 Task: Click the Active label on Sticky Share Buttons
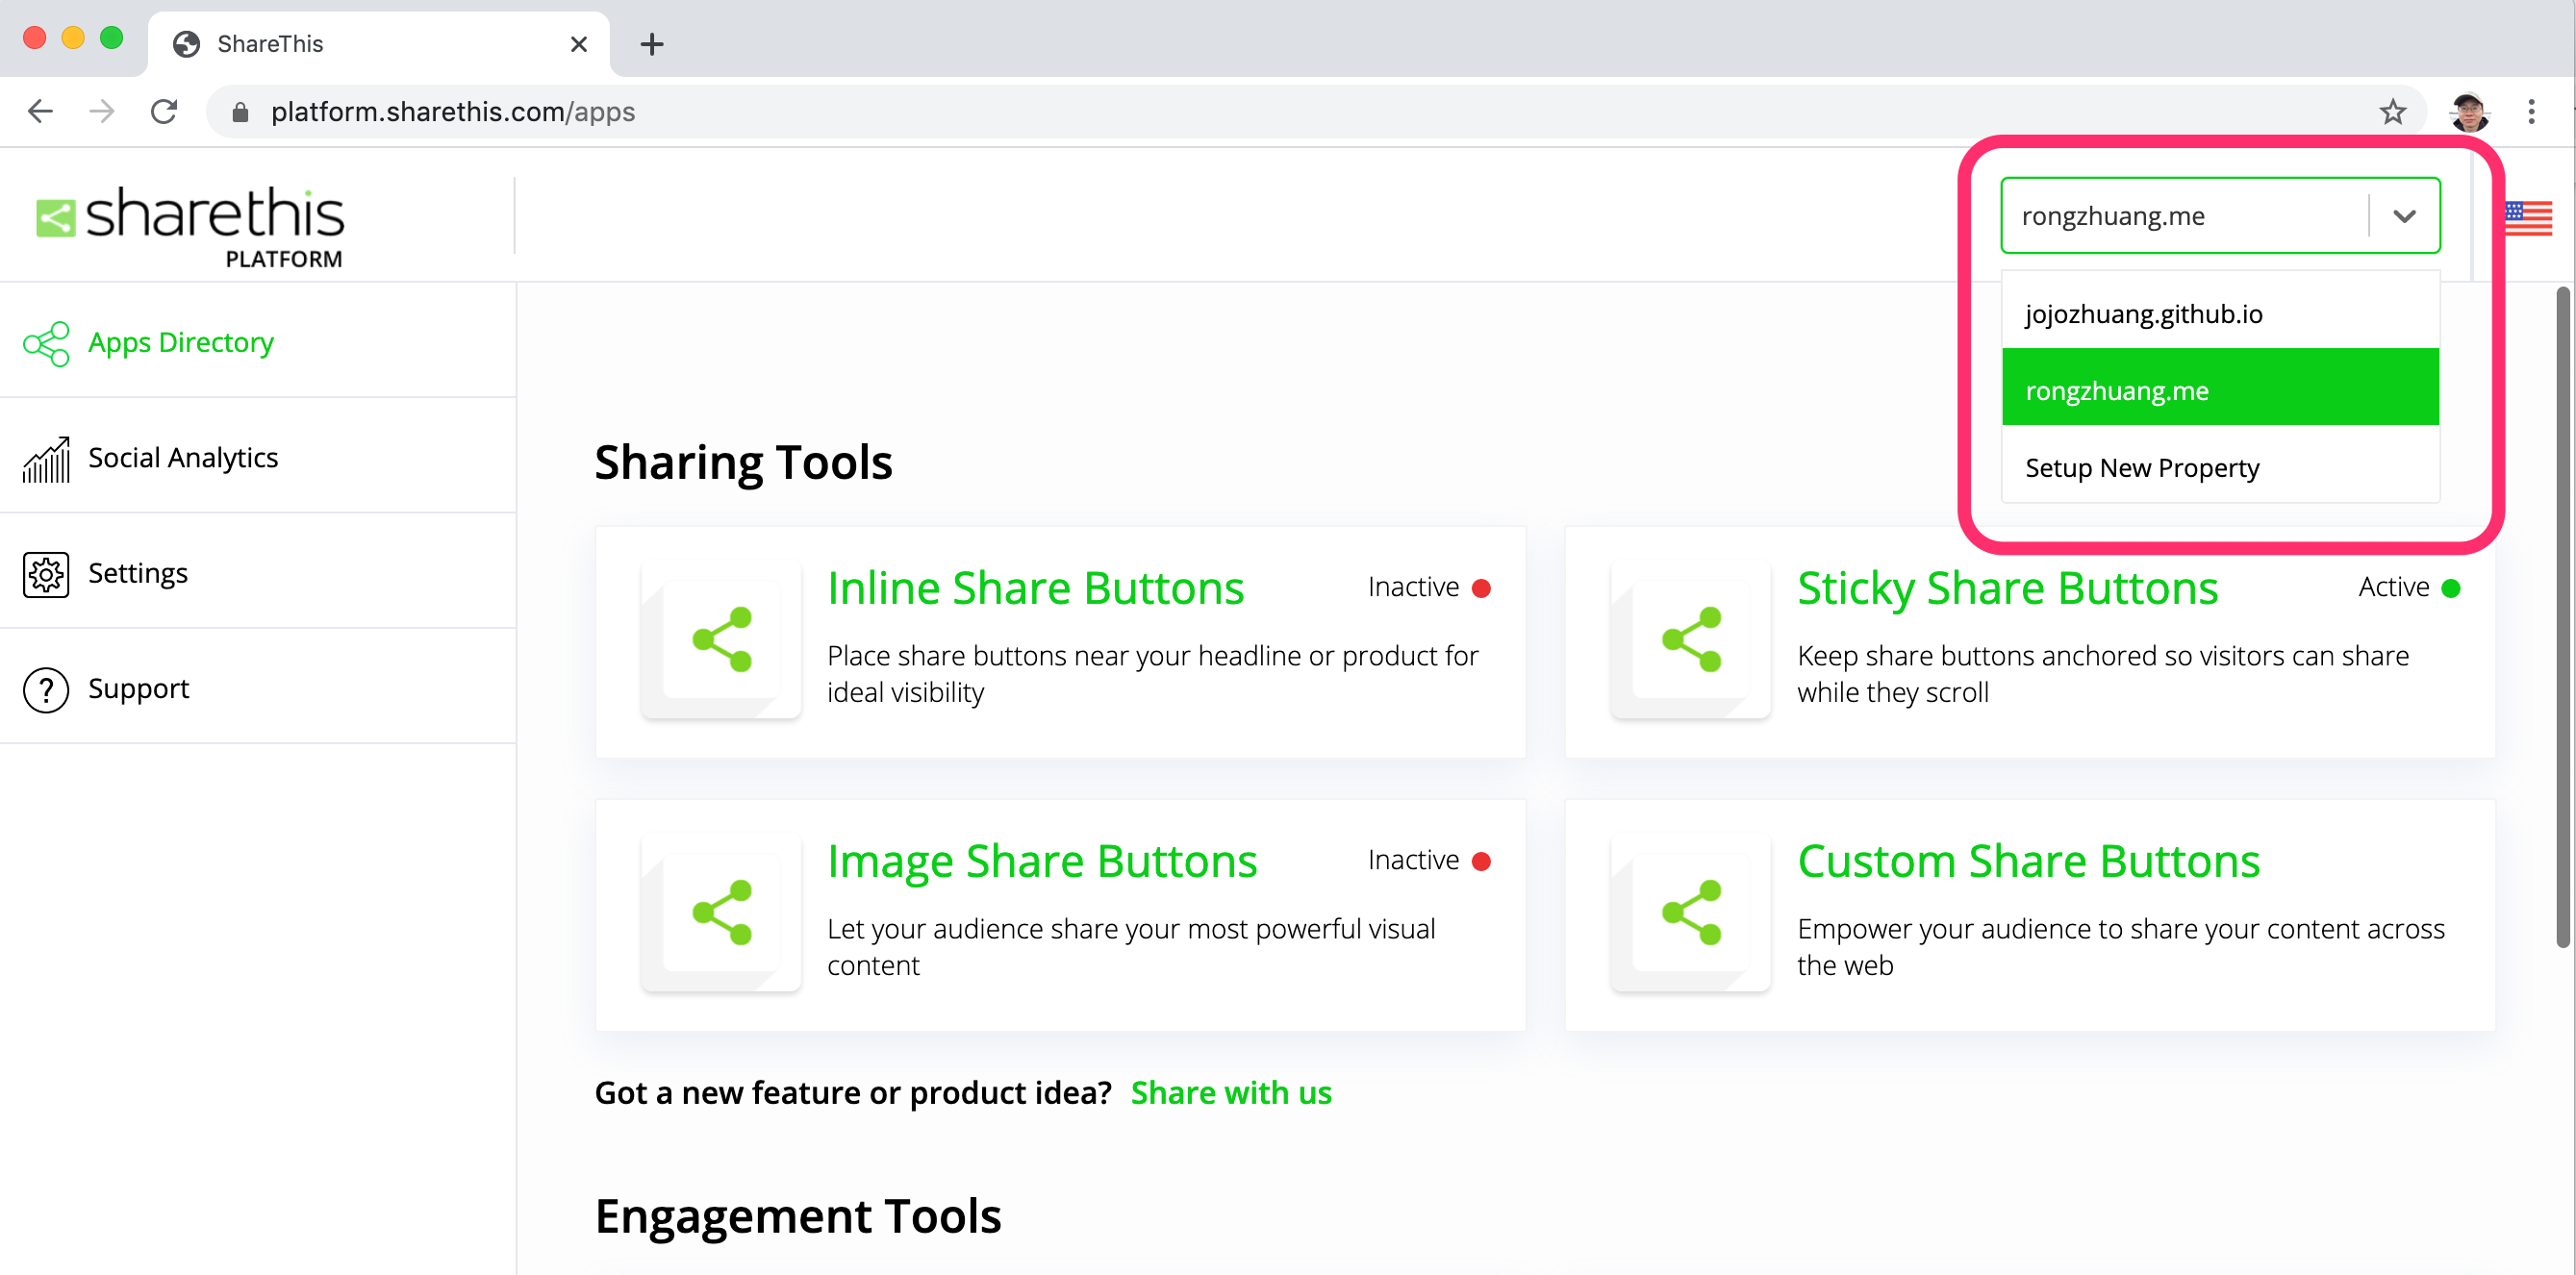2393,588
